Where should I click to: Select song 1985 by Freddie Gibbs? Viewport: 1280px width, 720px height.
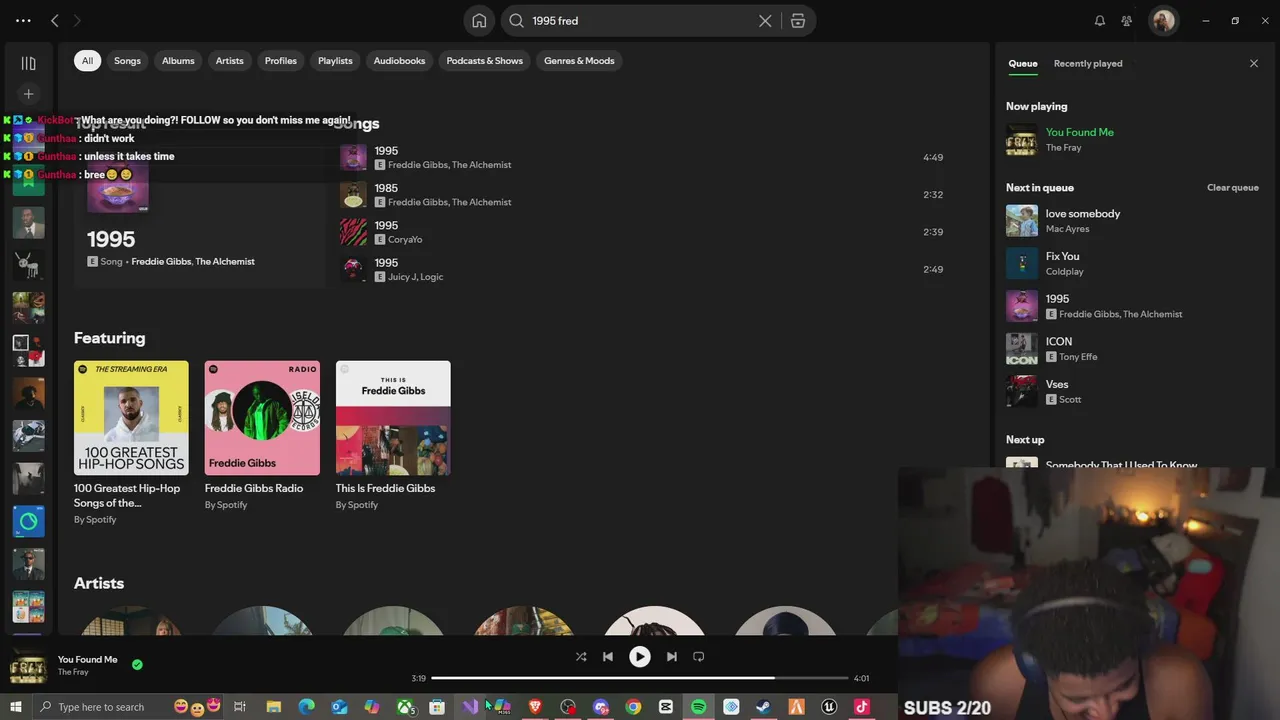tap(642, 195)
